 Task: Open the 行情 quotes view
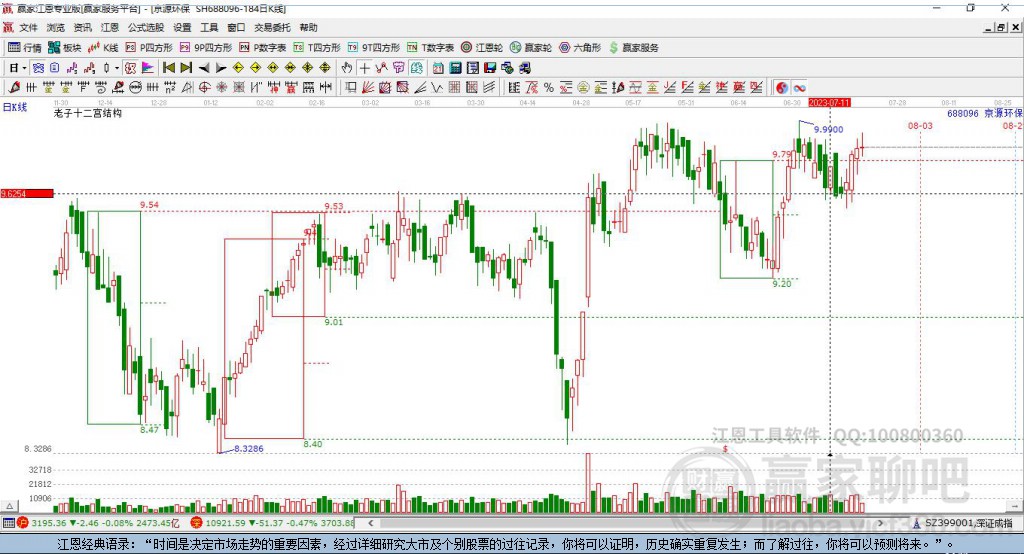[24, 48]
